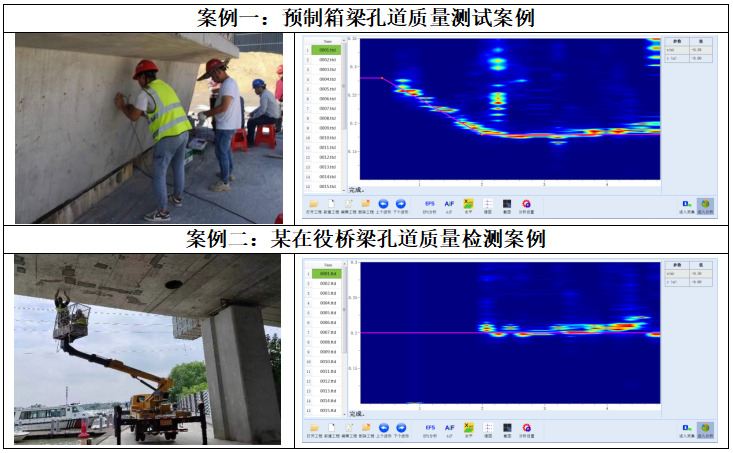
Task: Go to previous waveform in case one software
Action: pos(383,204)
